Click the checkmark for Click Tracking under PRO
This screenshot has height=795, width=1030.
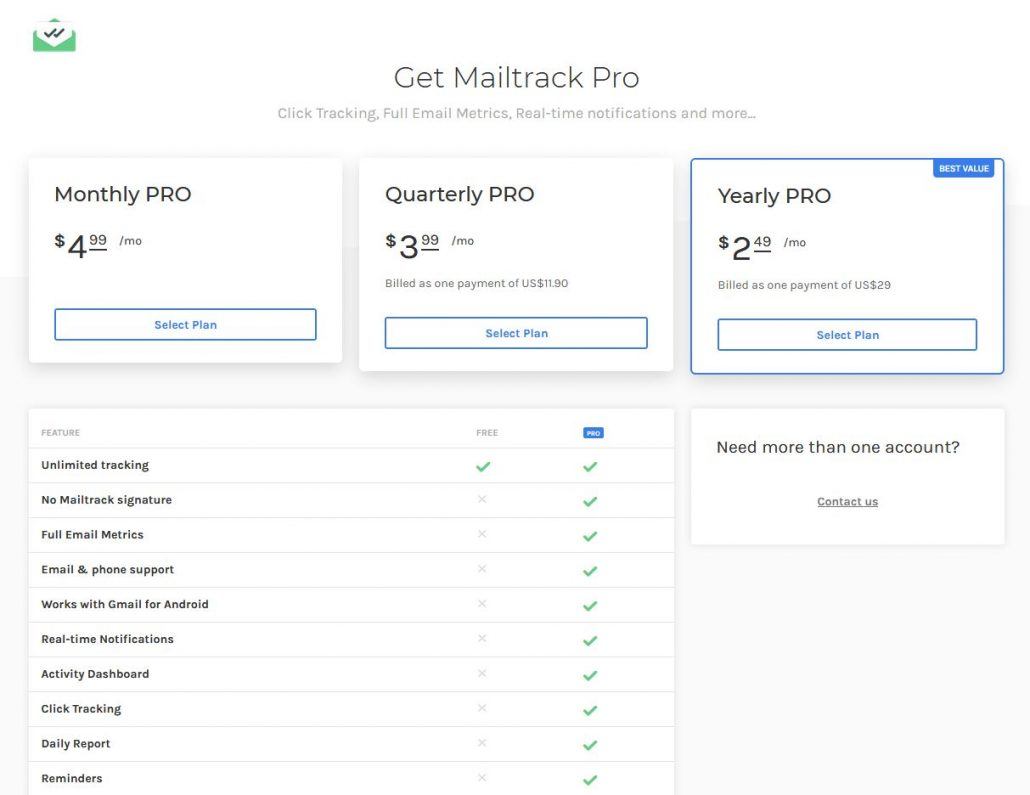pyautogui.click(x=589, y=709)
